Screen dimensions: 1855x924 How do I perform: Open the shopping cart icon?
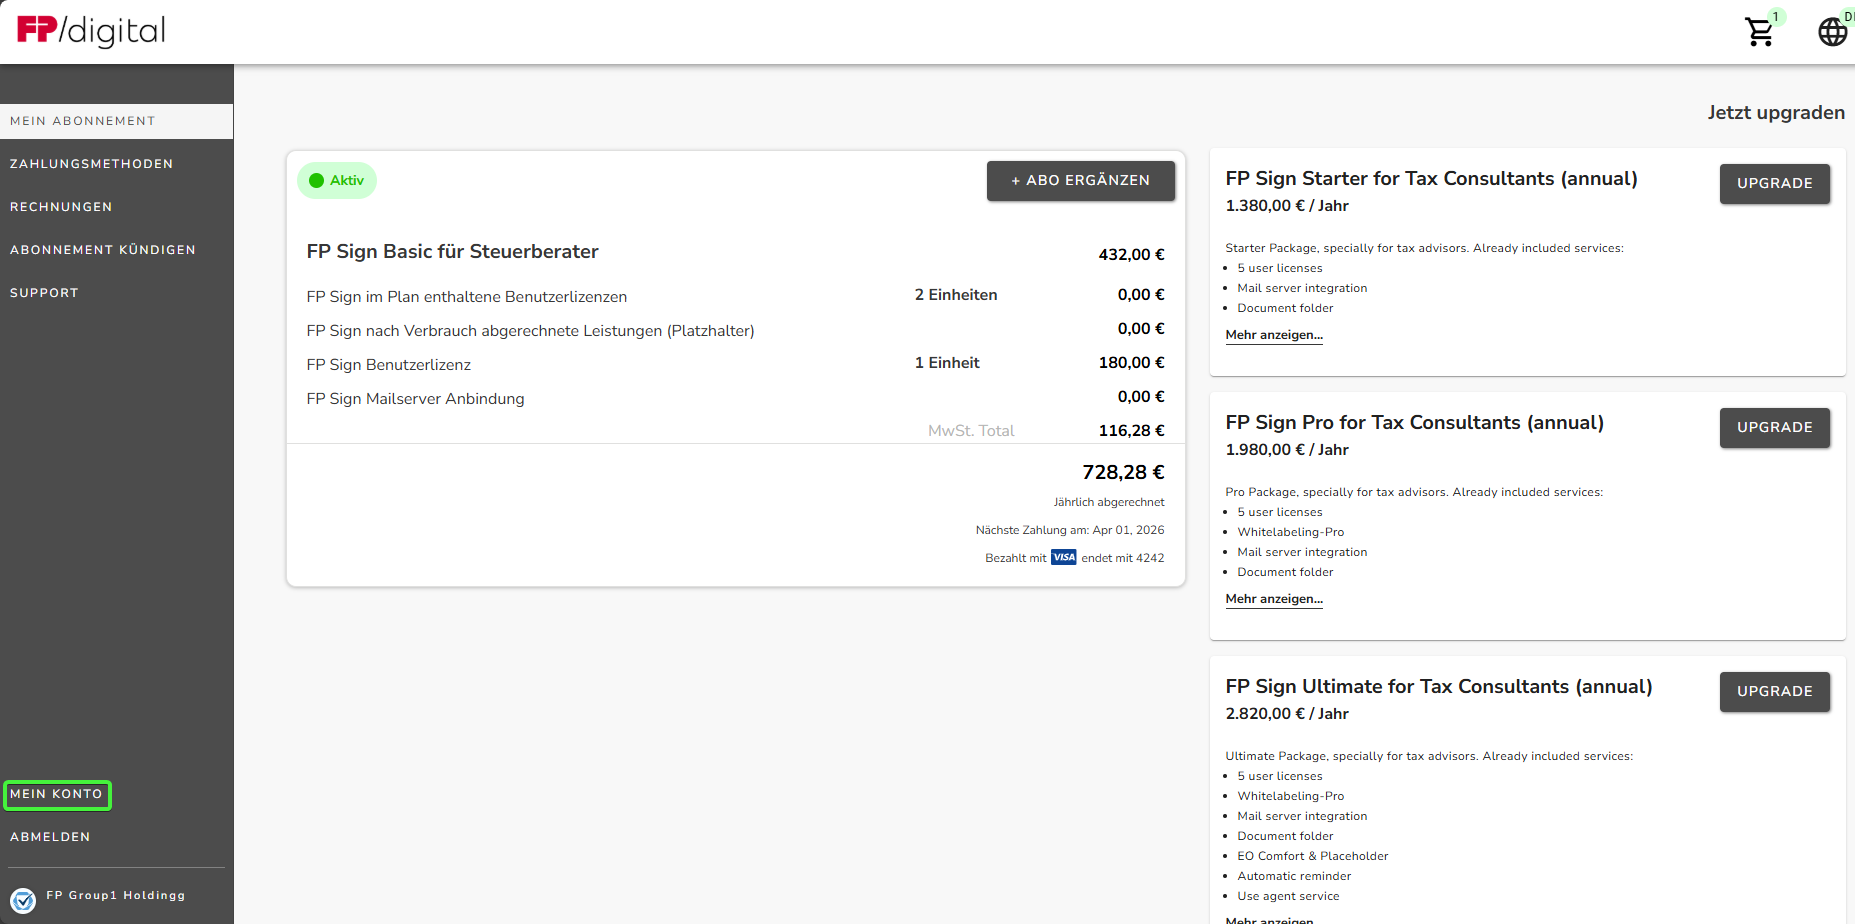[1759, 32]
